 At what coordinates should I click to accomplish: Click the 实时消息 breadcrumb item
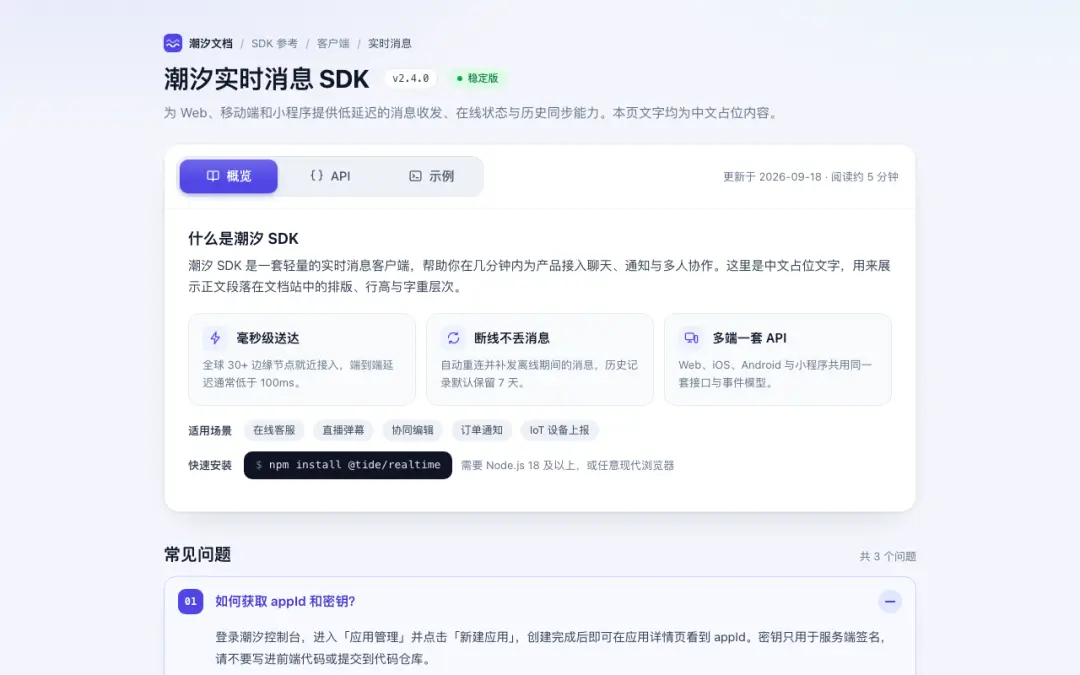(389, 43)
